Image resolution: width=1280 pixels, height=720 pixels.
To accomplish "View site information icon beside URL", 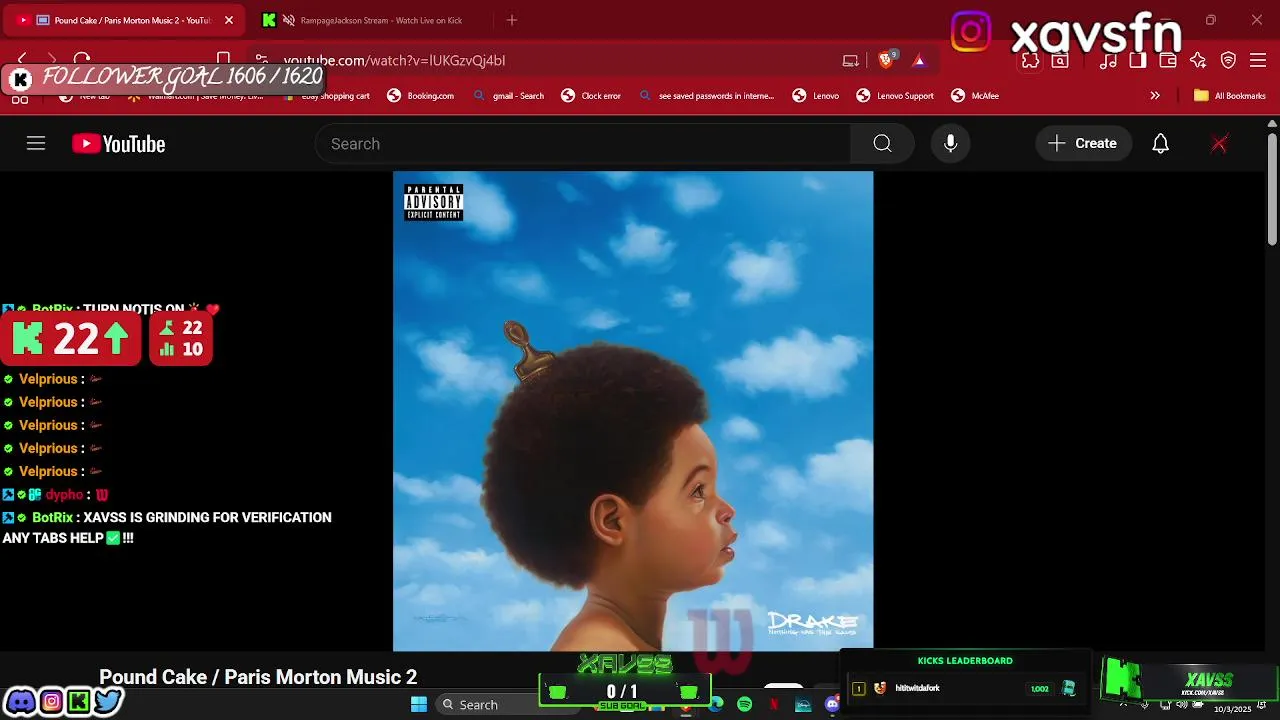I will click(x=262, y=60).
